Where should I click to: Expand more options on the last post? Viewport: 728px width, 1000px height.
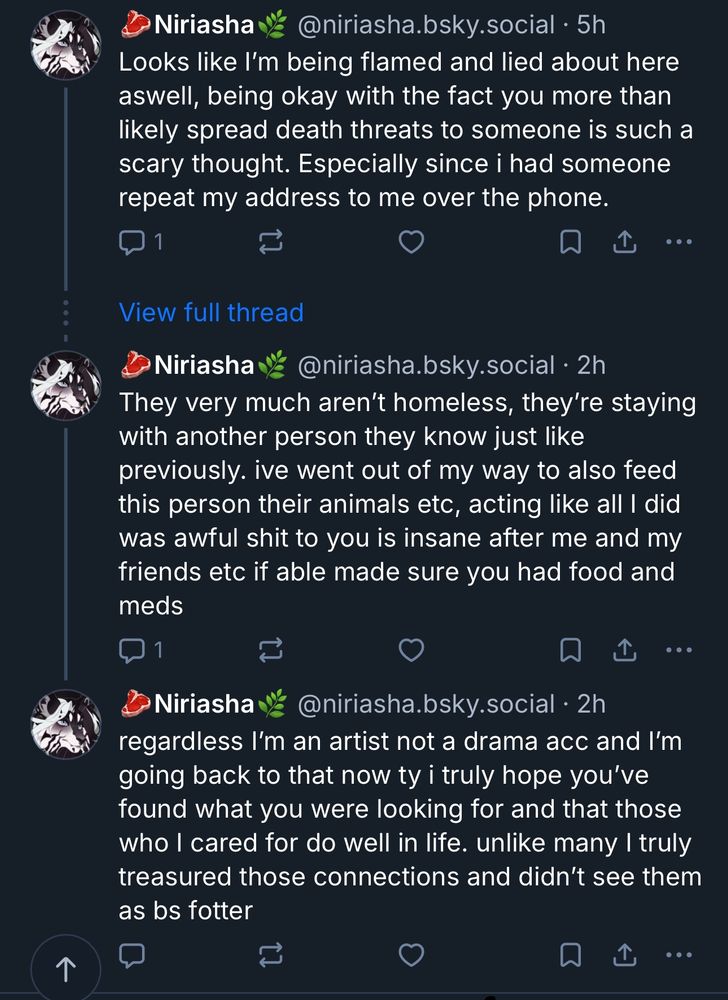[678, 955]
